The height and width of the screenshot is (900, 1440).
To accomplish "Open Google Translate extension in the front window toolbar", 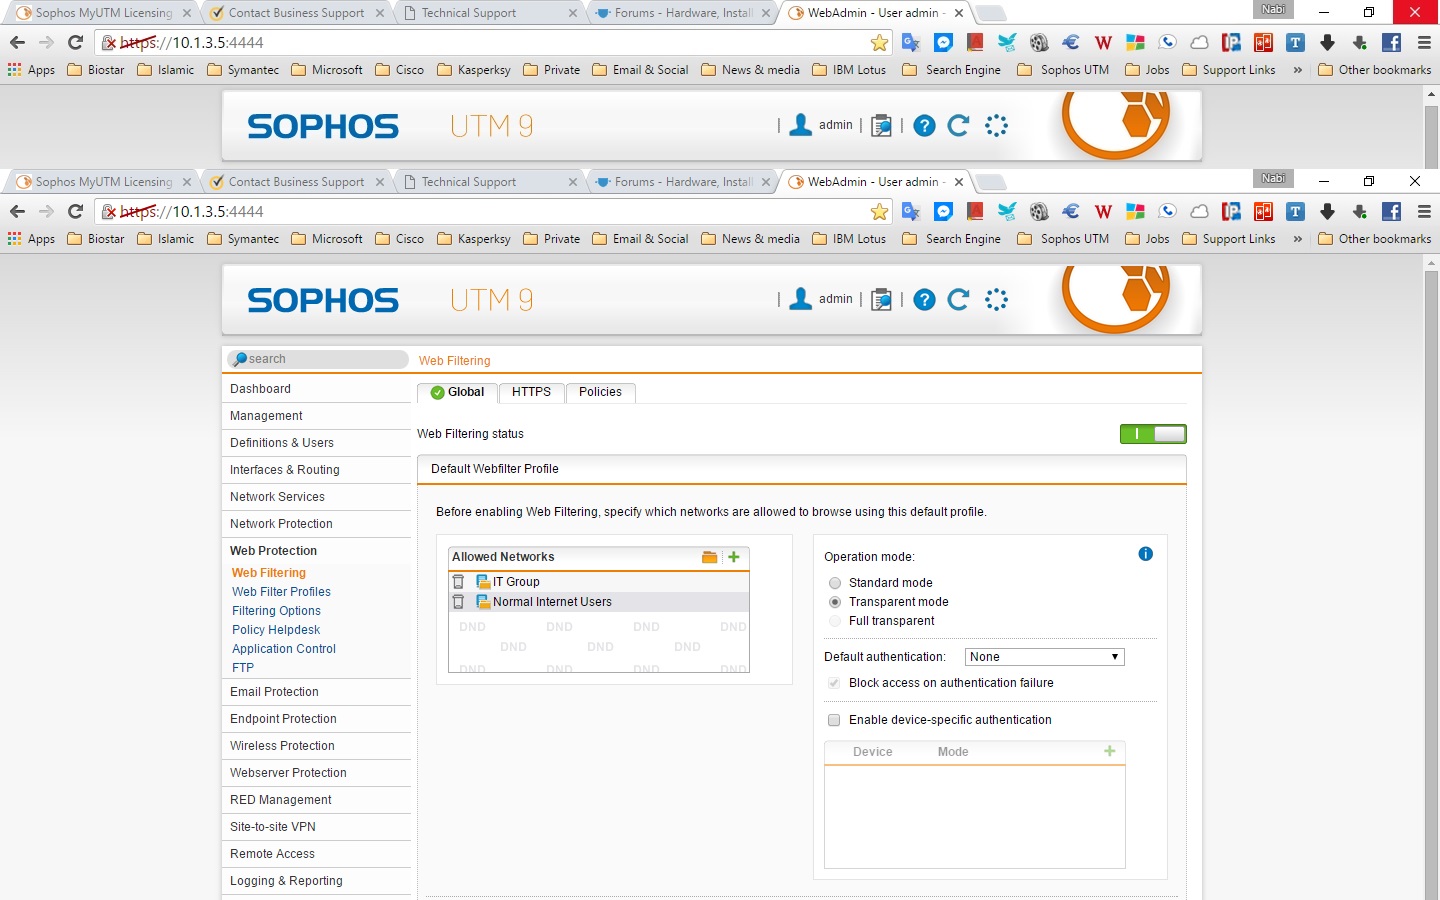I will 911,211.
